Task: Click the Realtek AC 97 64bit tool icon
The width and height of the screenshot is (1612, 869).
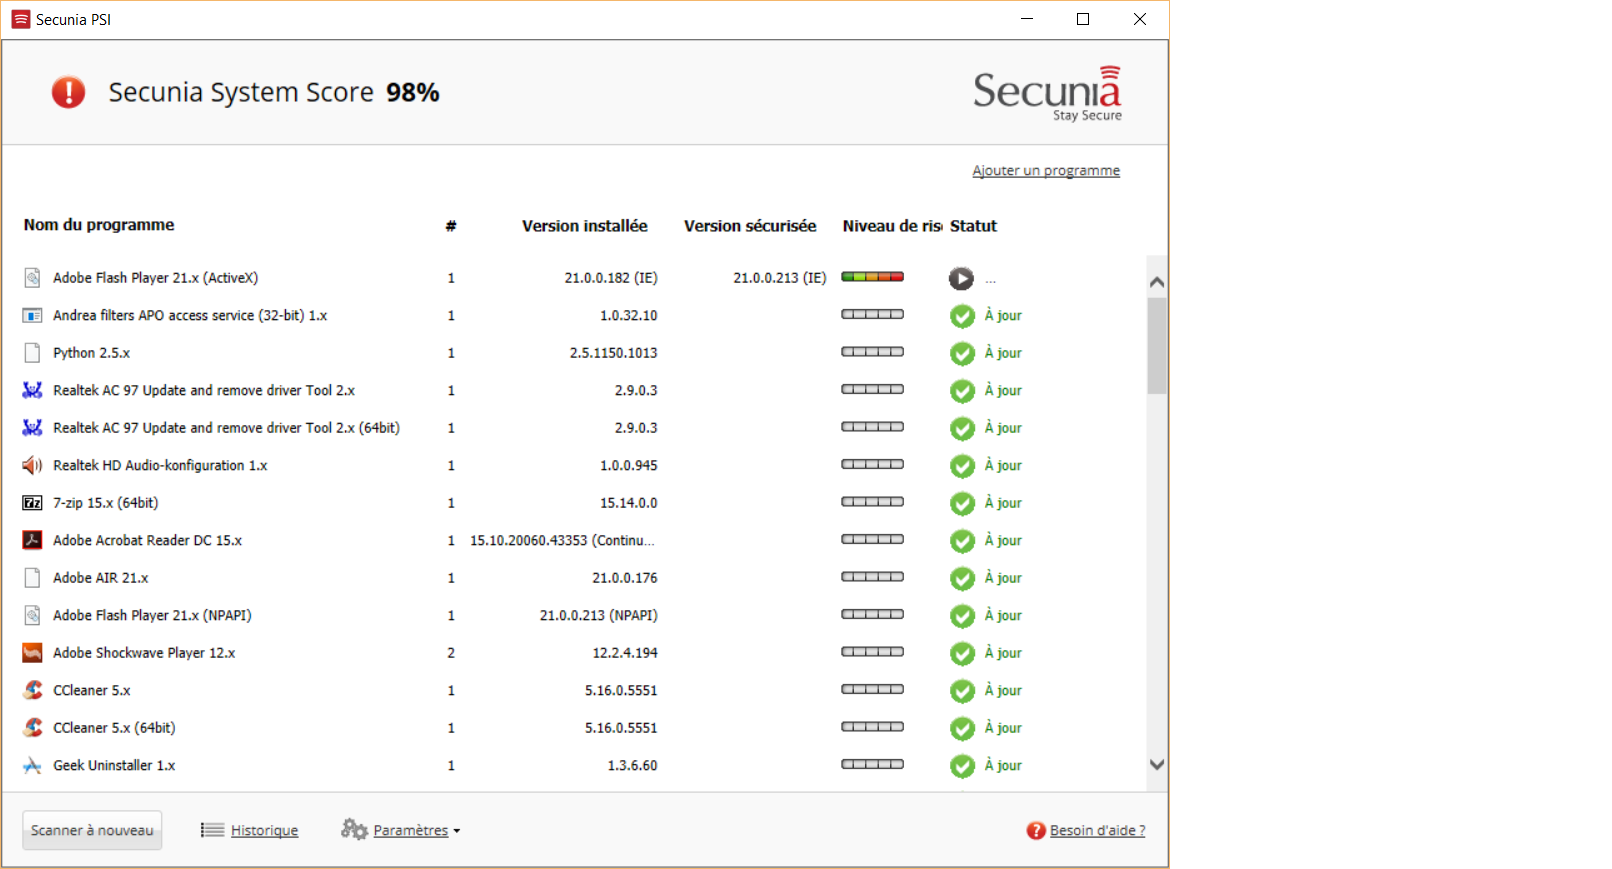Action: 32,428
